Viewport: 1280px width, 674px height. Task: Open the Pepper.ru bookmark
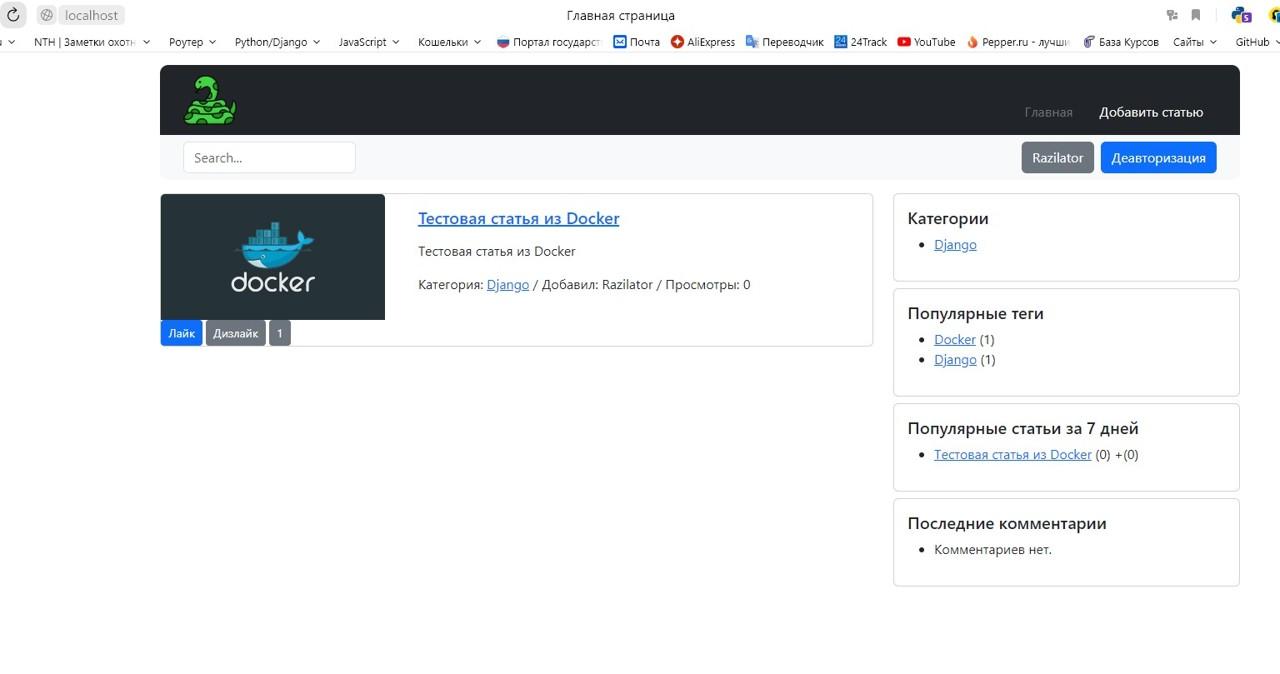point(1018,42)
